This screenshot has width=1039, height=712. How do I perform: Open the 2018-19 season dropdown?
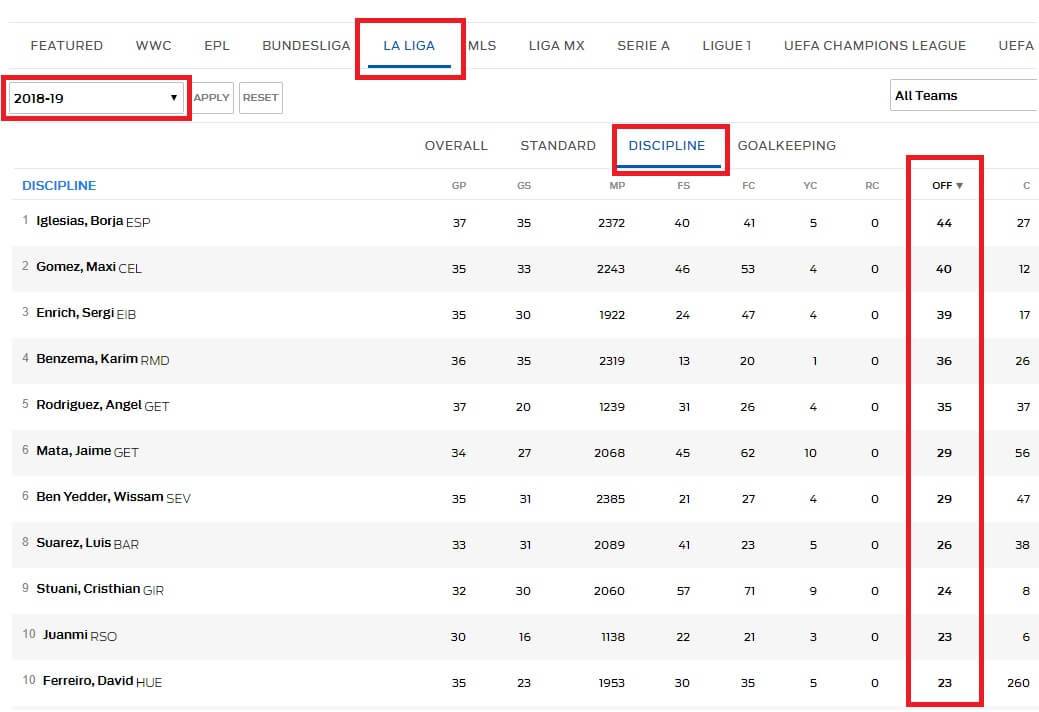coord(95,98)
